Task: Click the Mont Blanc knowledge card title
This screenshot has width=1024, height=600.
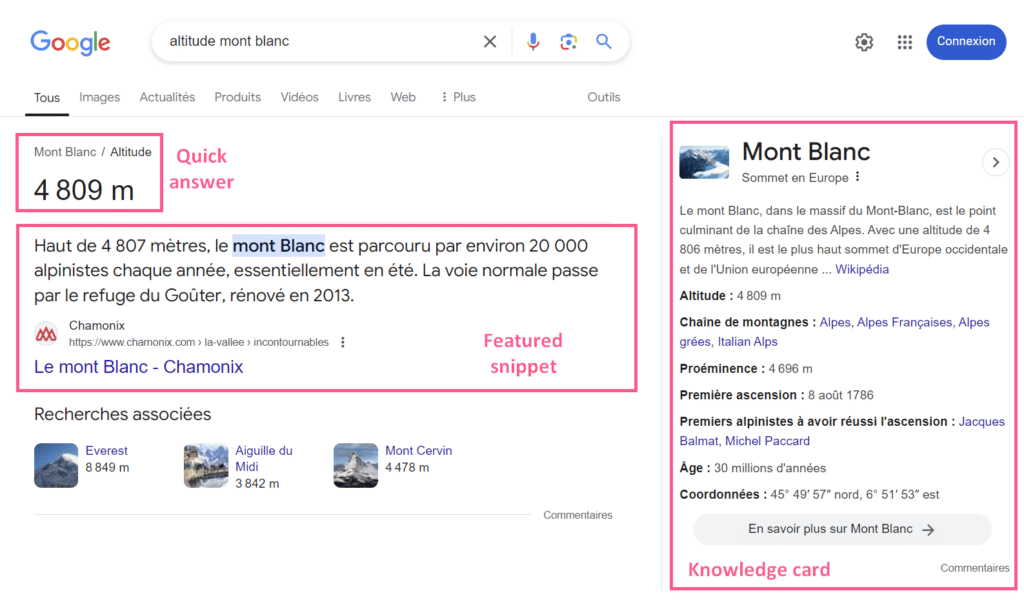Action: coord(806,151)
